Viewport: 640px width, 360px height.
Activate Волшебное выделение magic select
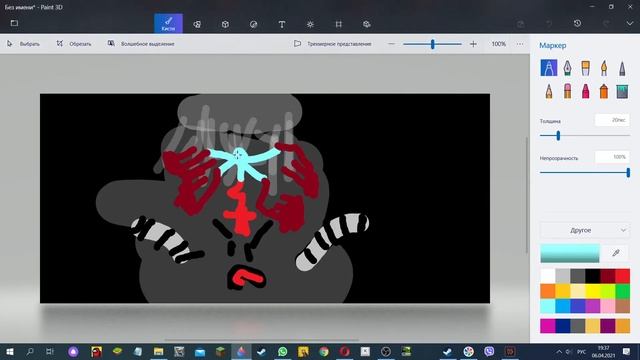coord(141,44)
